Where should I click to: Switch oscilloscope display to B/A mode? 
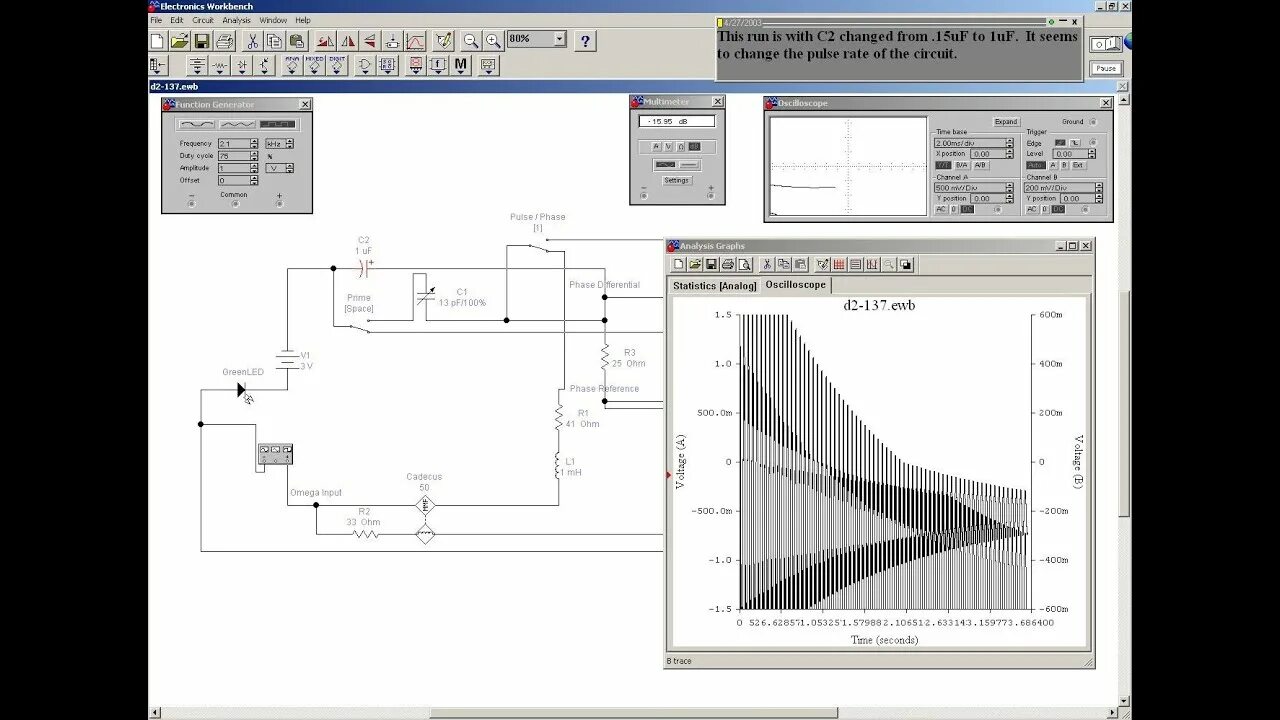coord(961,165)
